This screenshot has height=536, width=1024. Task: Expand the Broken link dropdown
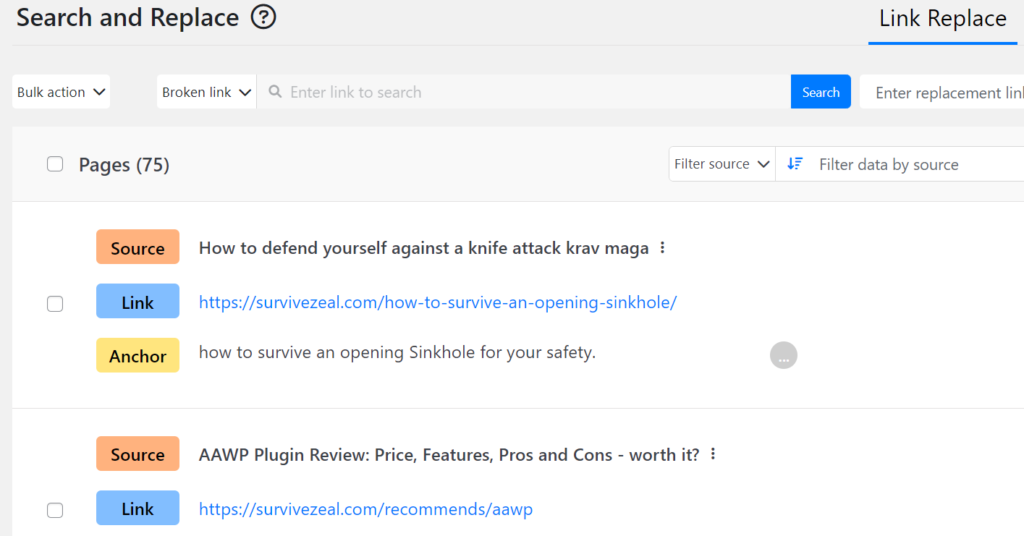(207, 92)
